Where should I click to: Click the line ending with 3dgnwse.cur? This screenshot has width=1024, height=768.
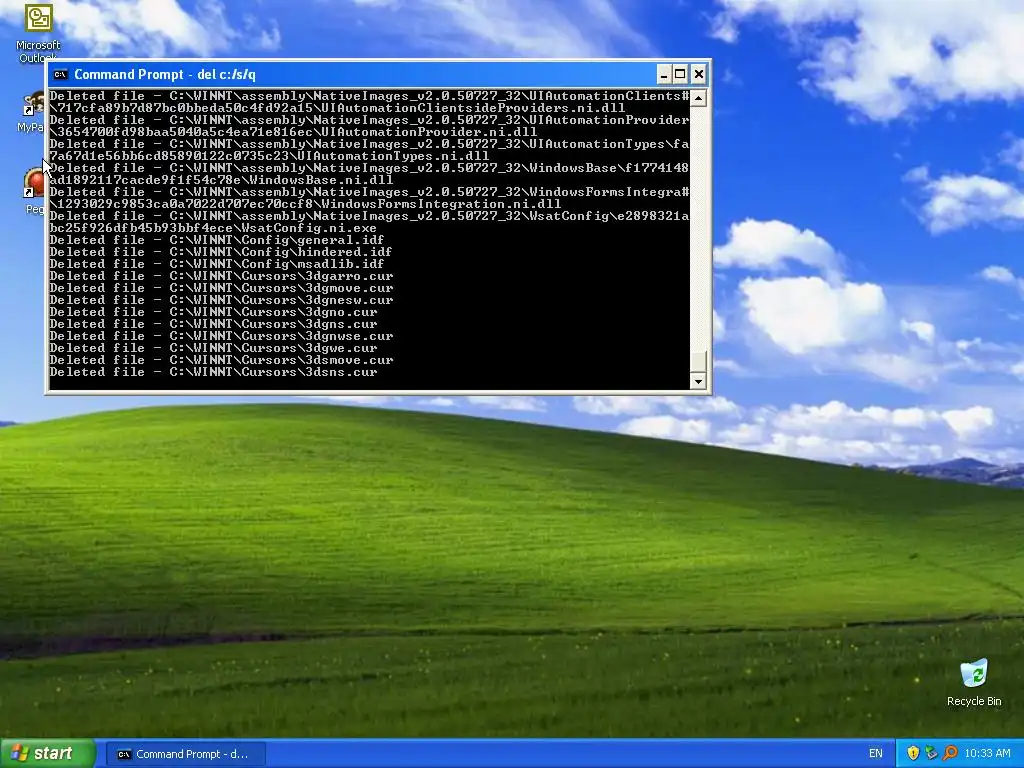221,336
